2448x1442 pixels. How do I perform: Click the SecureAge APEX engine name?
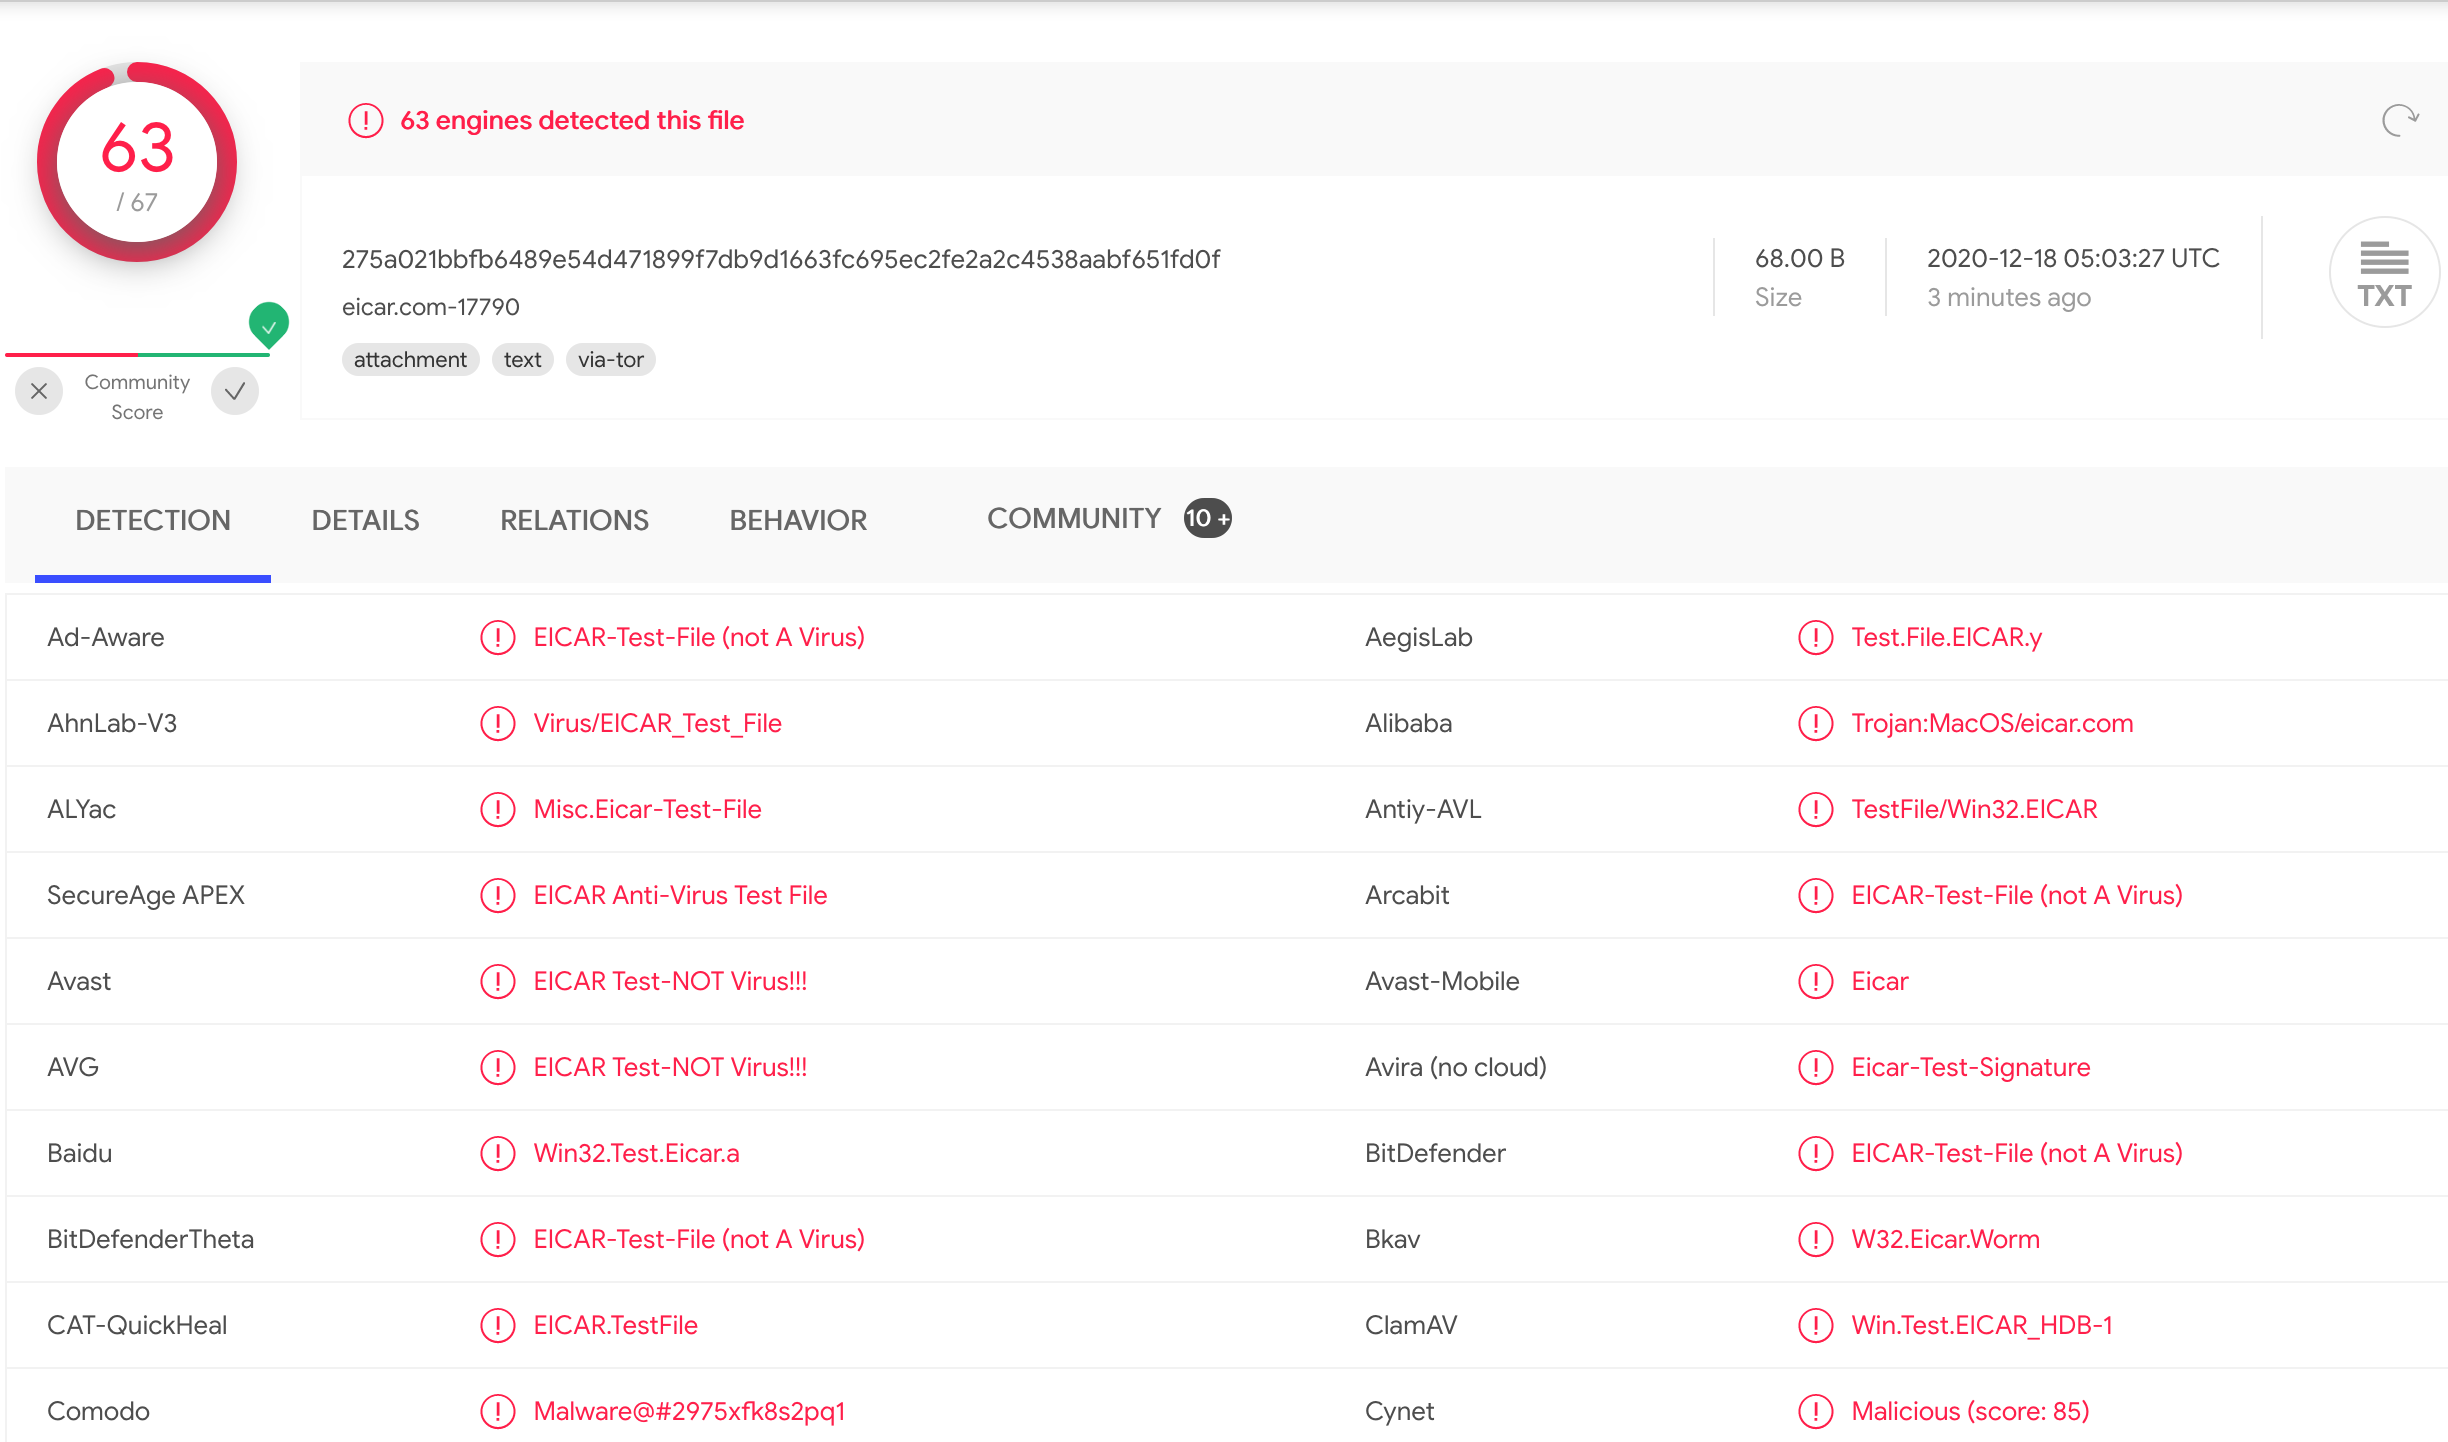[x=146, y=895]
